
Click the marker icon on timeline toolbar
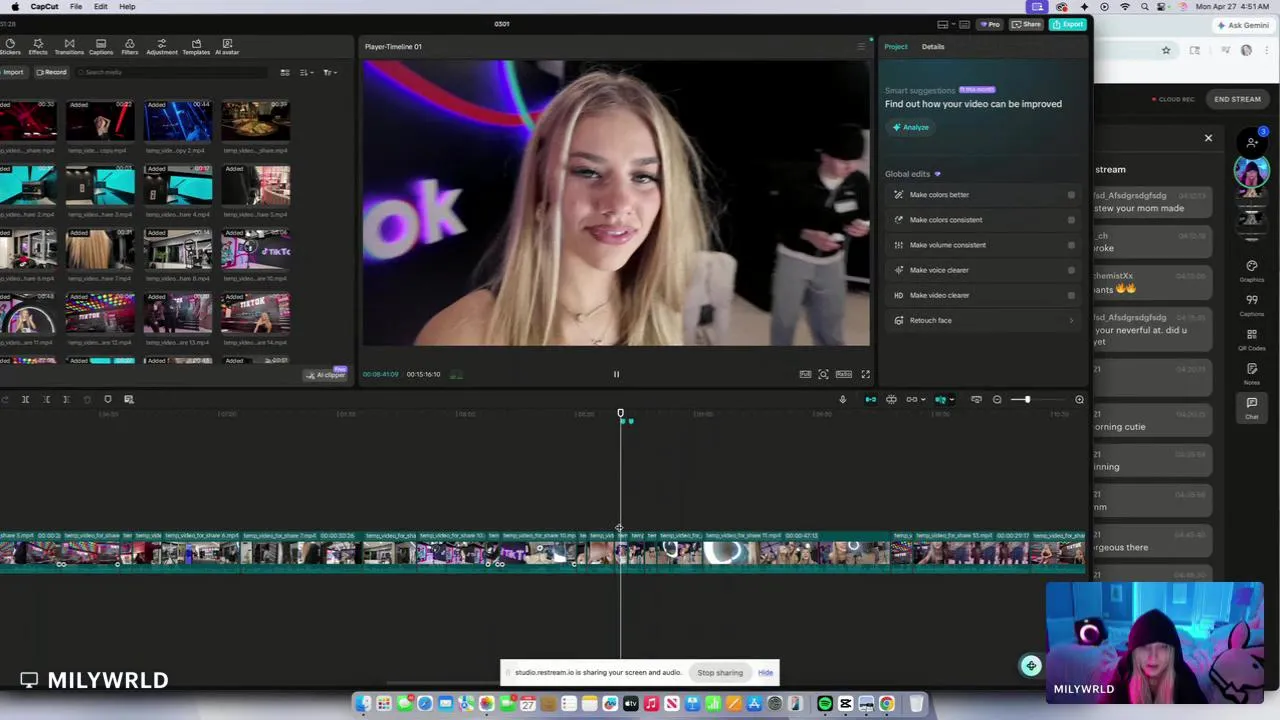tap(108, 399)
